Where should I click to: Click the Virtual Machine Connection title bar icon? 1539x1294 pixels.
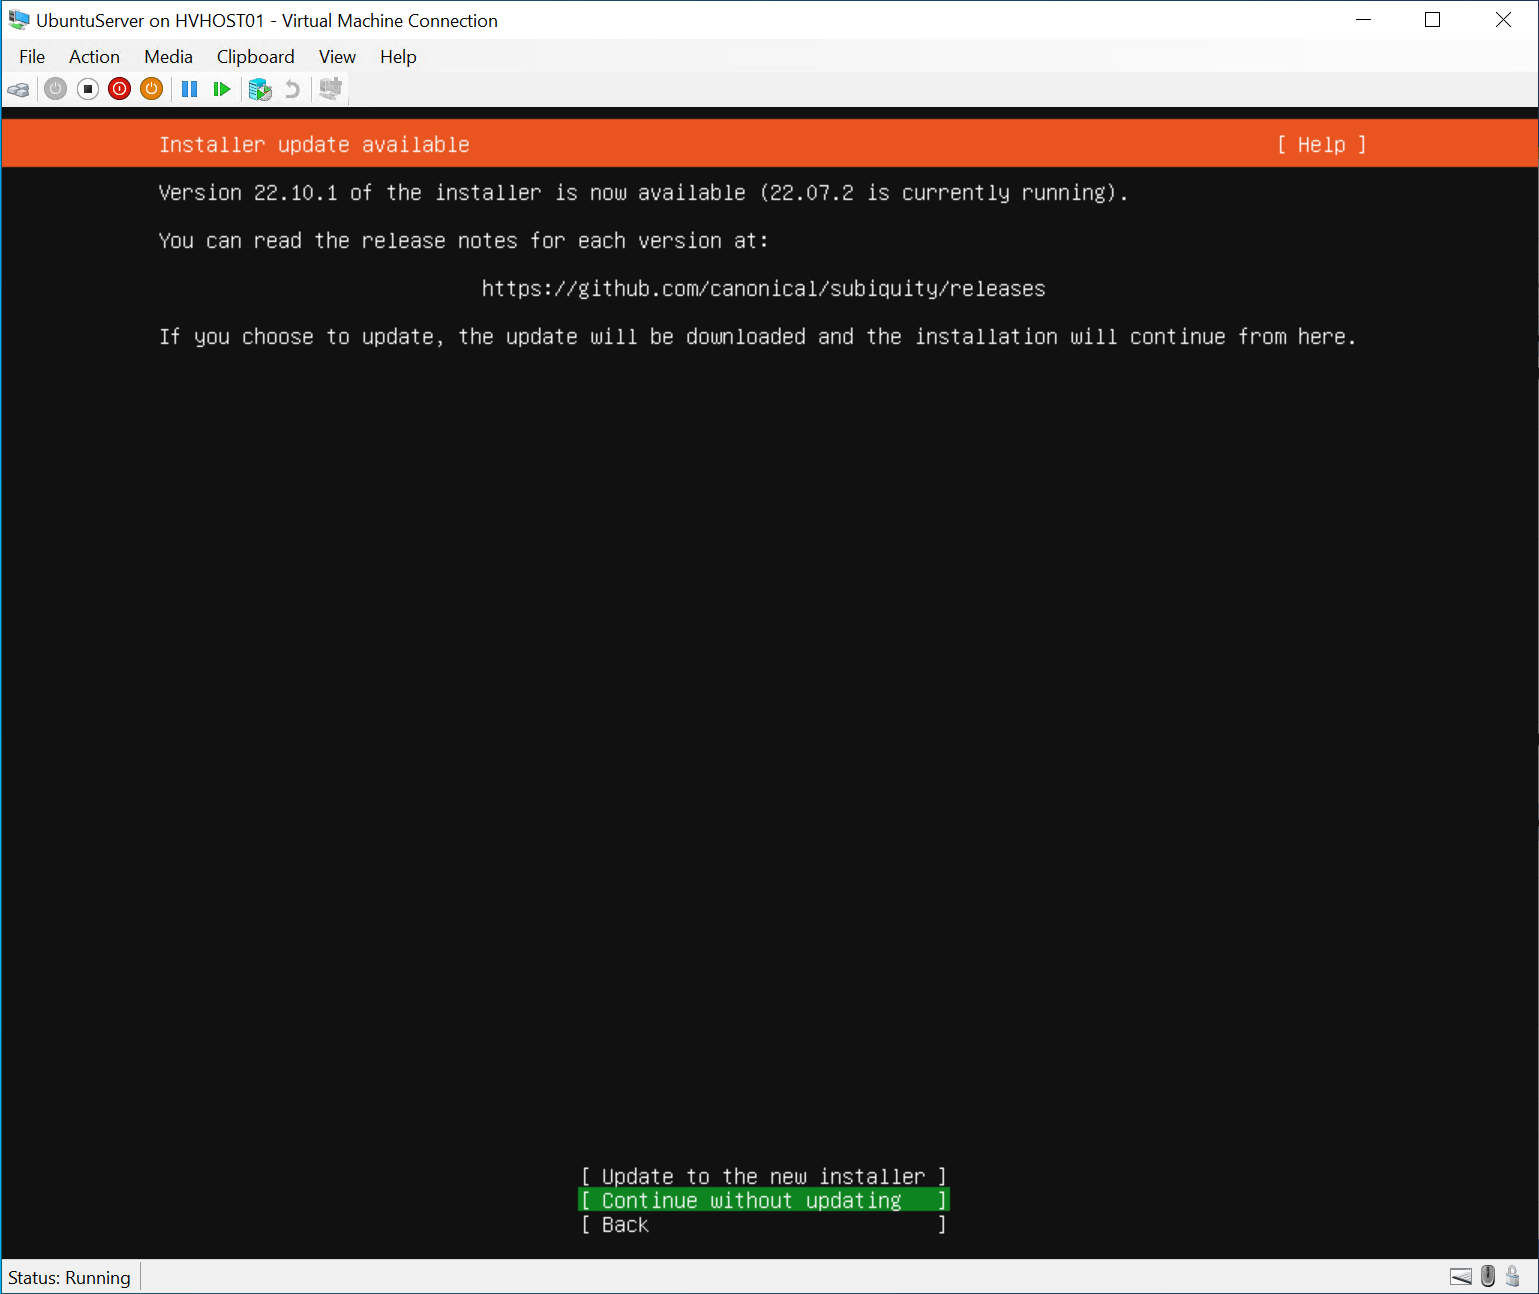pyautogui.click(x=19, y=20)
